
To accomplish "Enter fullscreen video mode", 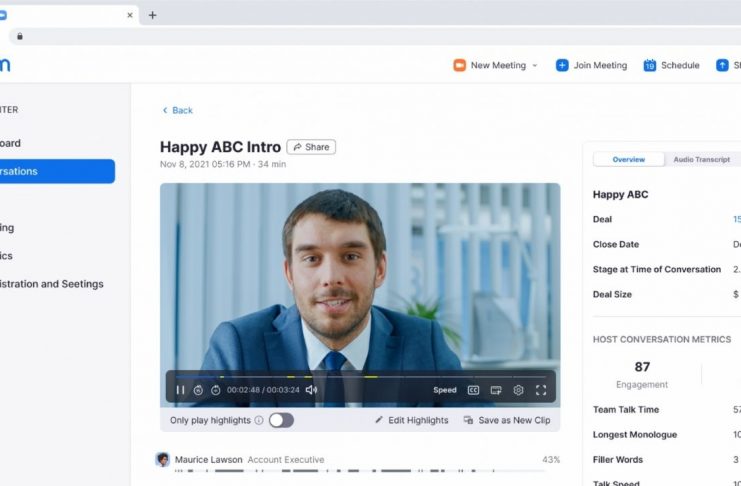I will tap(541, 390).
